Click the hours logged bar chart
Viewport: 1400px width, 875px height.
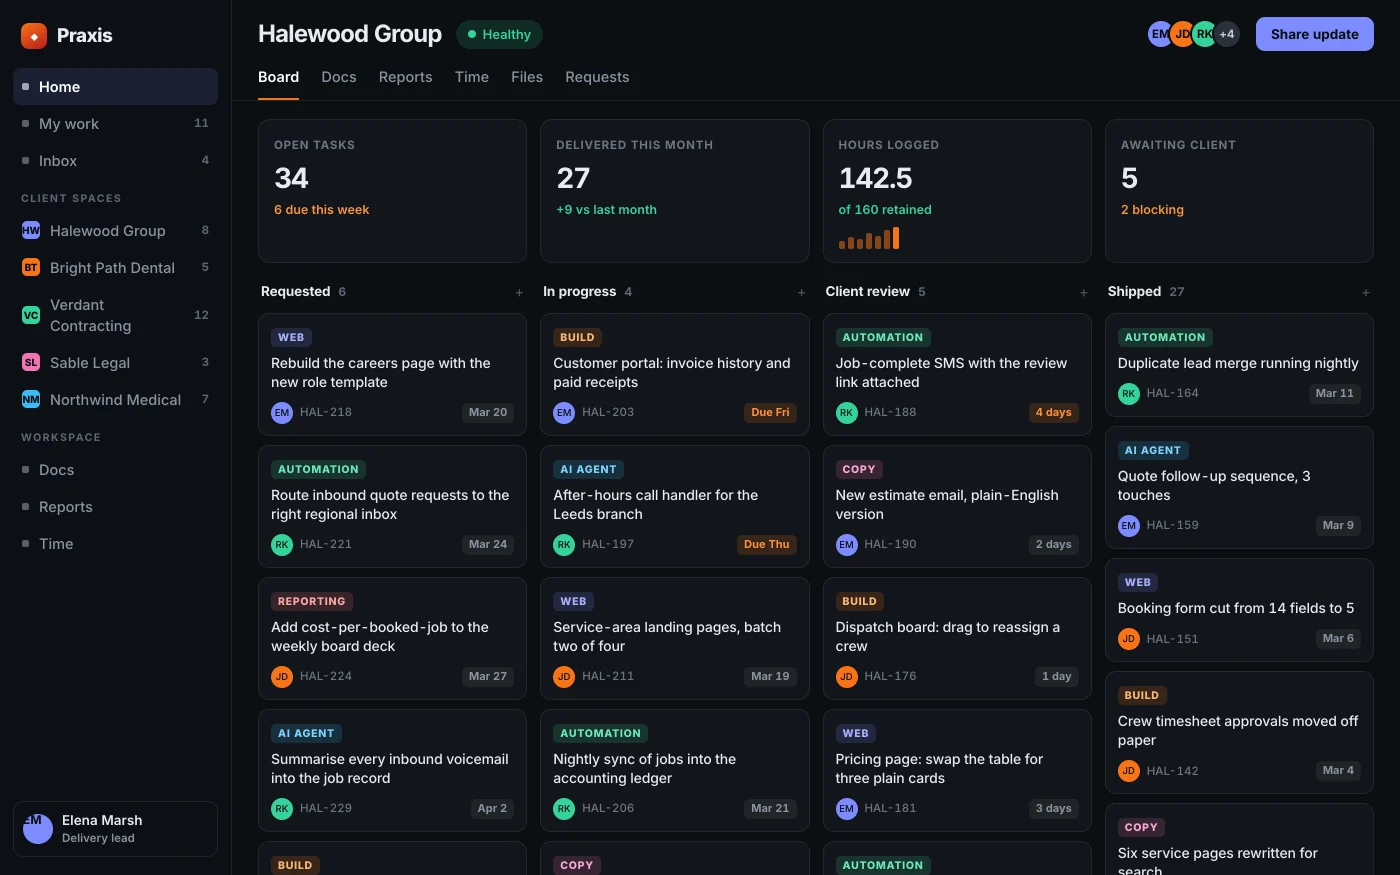click(x=869, y=238)
